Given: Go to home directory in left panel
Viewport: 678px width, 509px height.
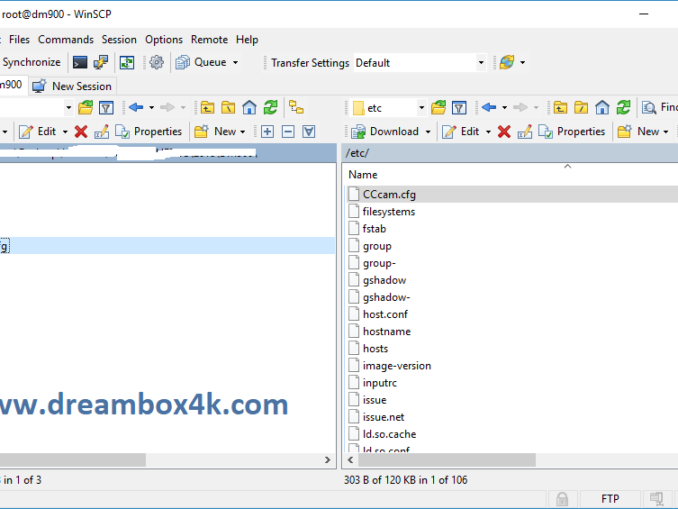Looking at the screenshot, I should point(249,108).
